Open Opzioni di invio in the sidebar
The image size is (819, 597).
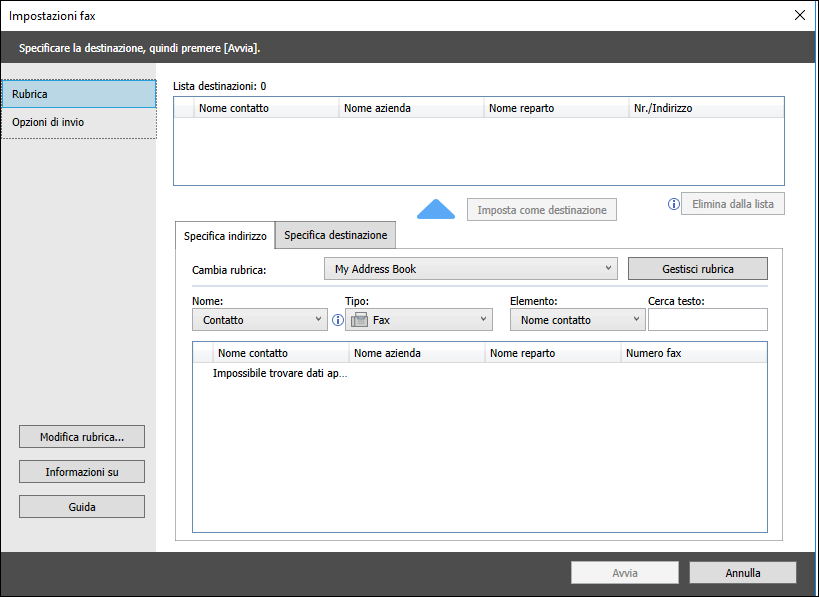[x=79, y=122]
